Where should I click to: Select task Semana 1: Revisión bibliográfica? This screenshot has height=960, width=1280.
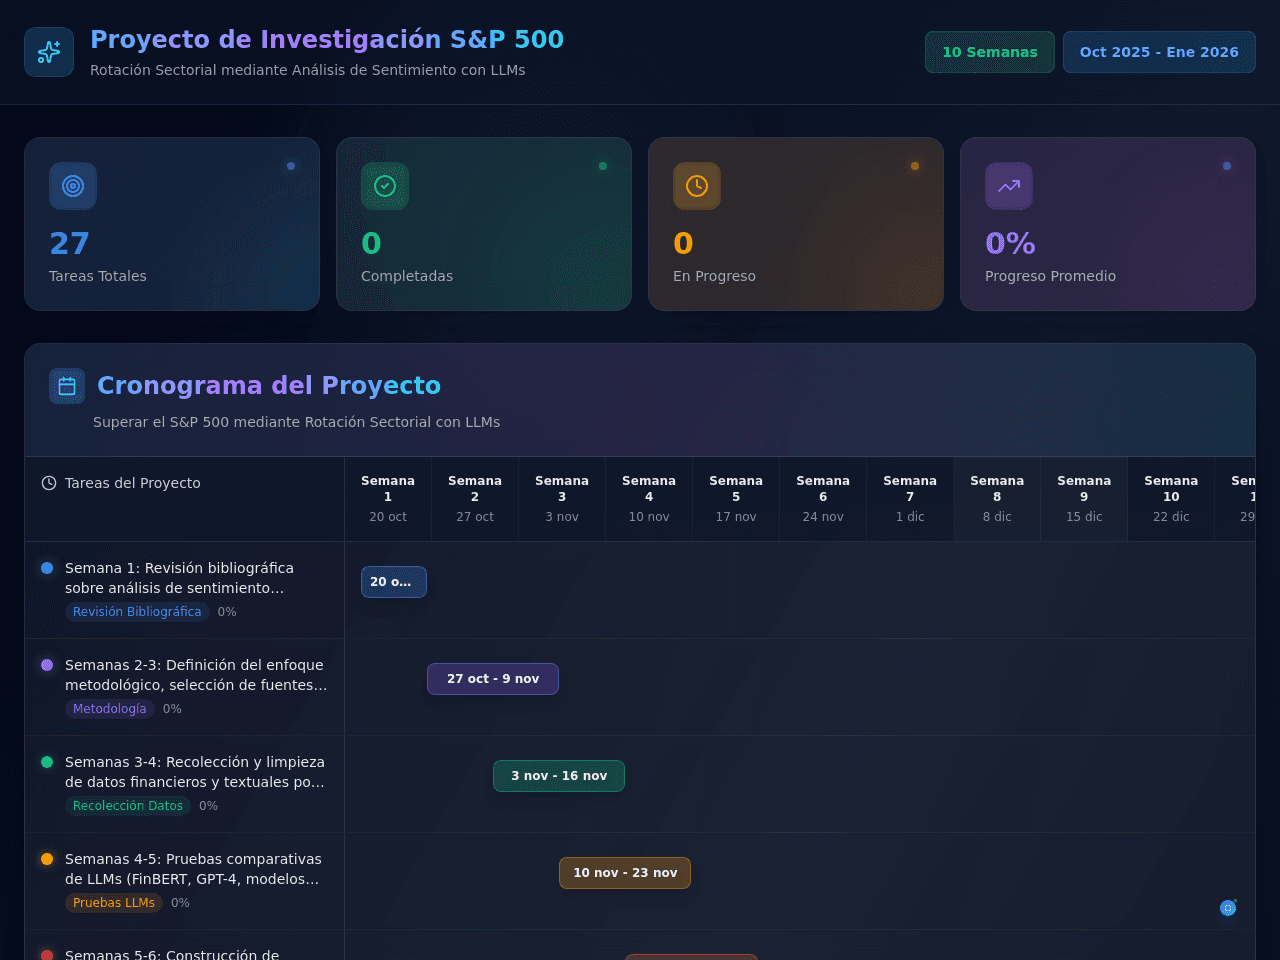(185, 590)
